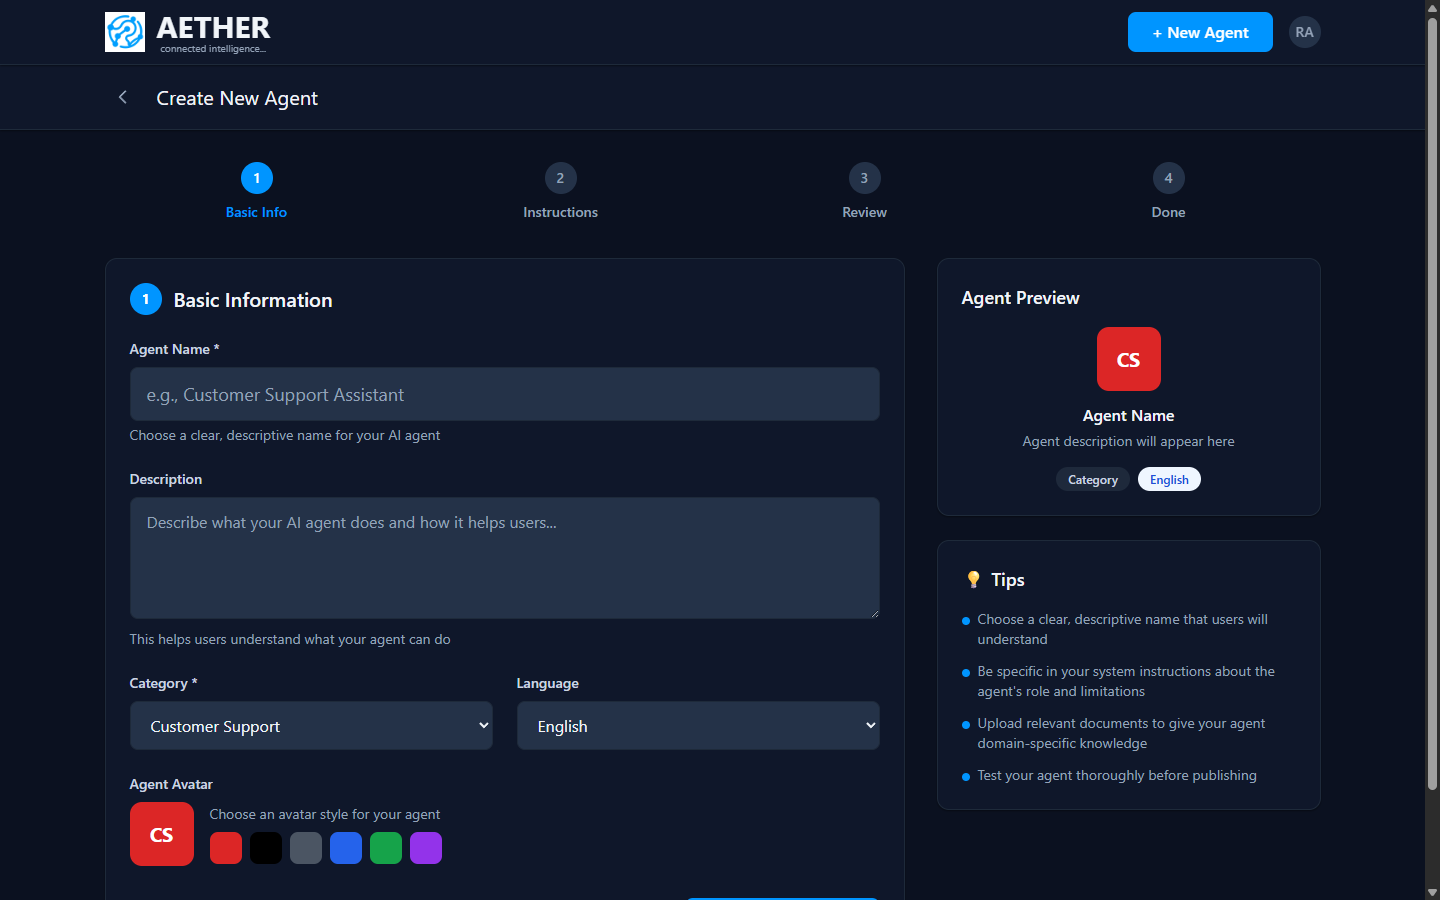Viewport: 1440px width, 900px height.
Task: Click the English tag in Agent Preview
Action: [1169, 480]
